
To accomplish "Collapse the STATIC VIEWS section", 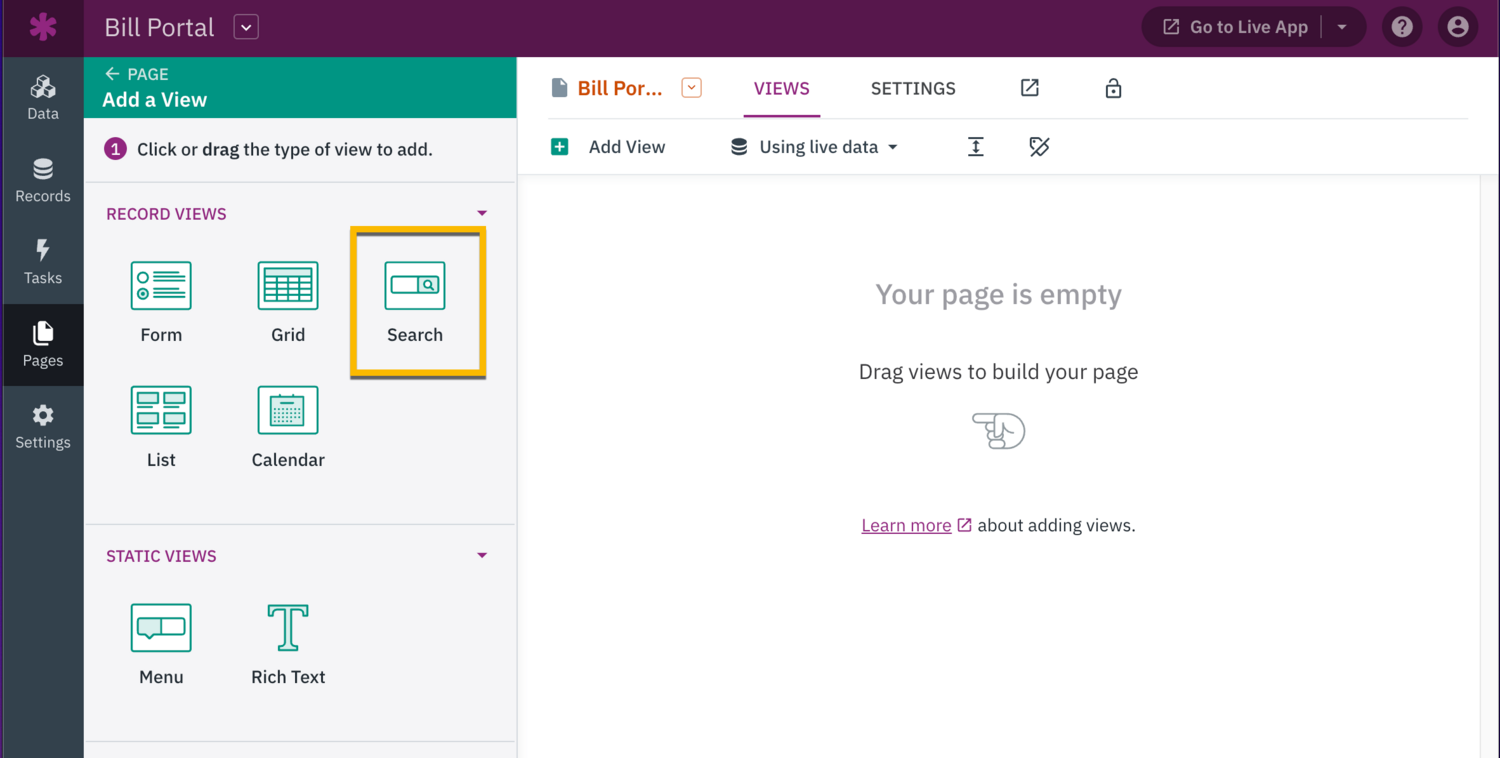I will 482,555.
